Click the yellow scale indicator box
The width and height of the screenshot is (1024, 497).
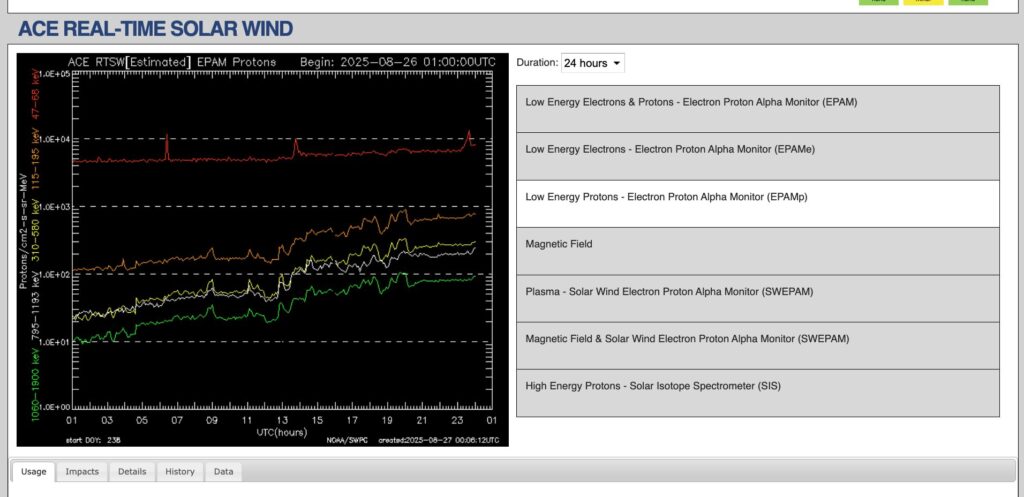(922, 2)
